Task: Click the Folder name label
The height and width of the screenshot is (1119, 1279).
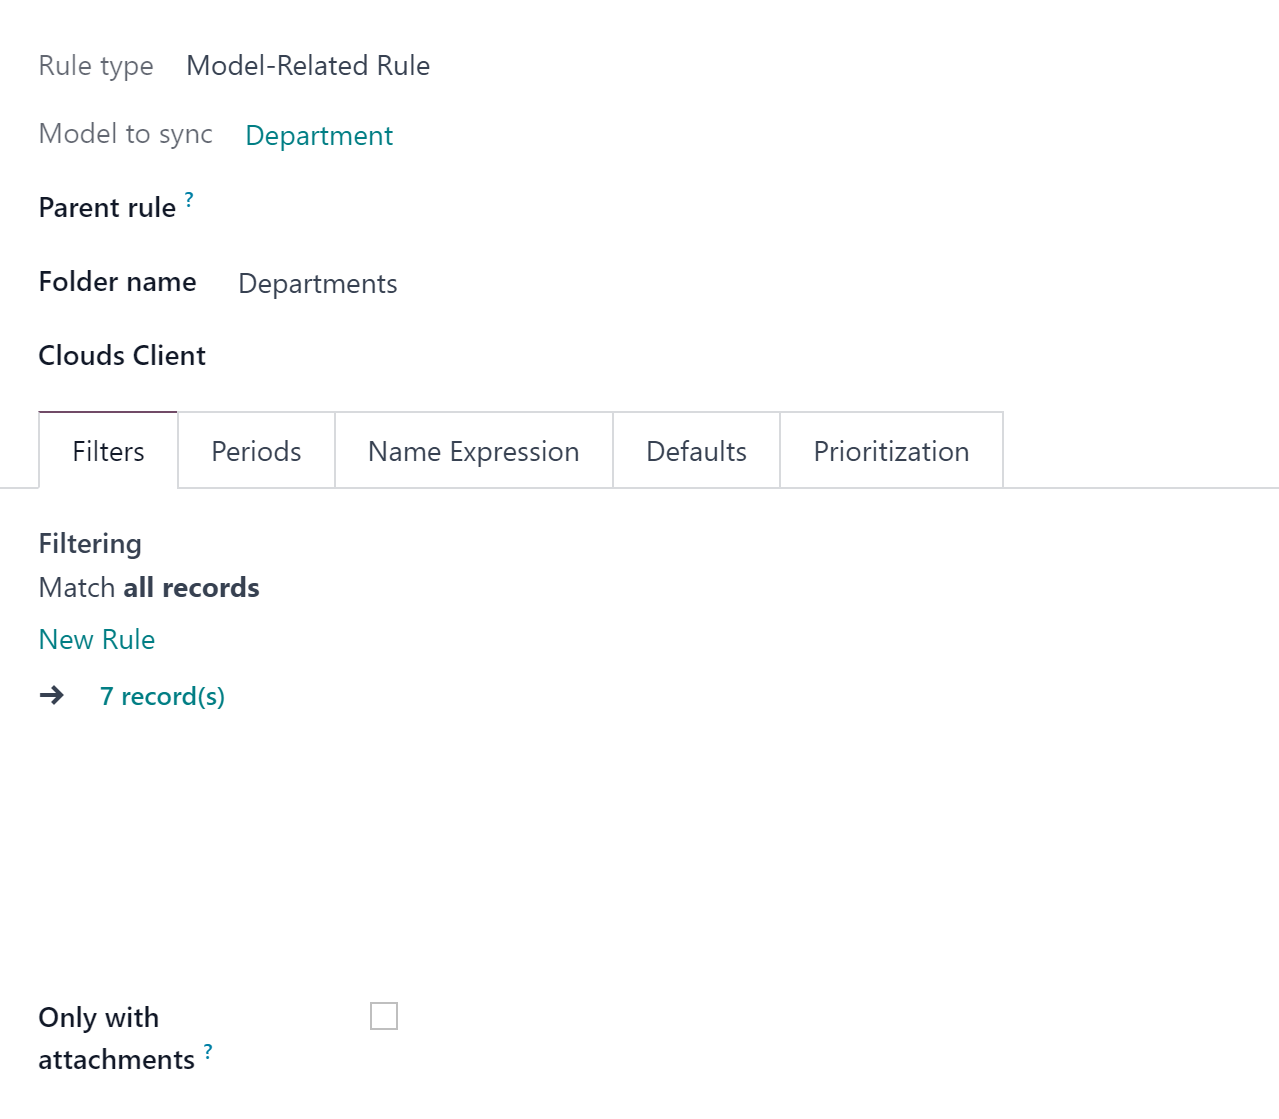Action: pos(117,282)
